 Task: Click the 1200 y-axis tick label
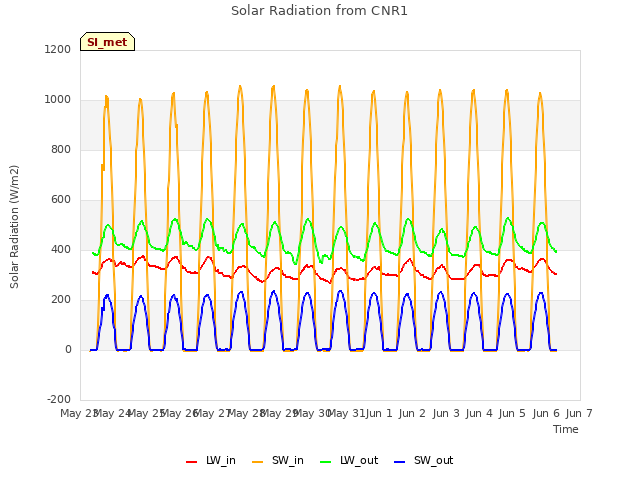click(x=58, y=49)
